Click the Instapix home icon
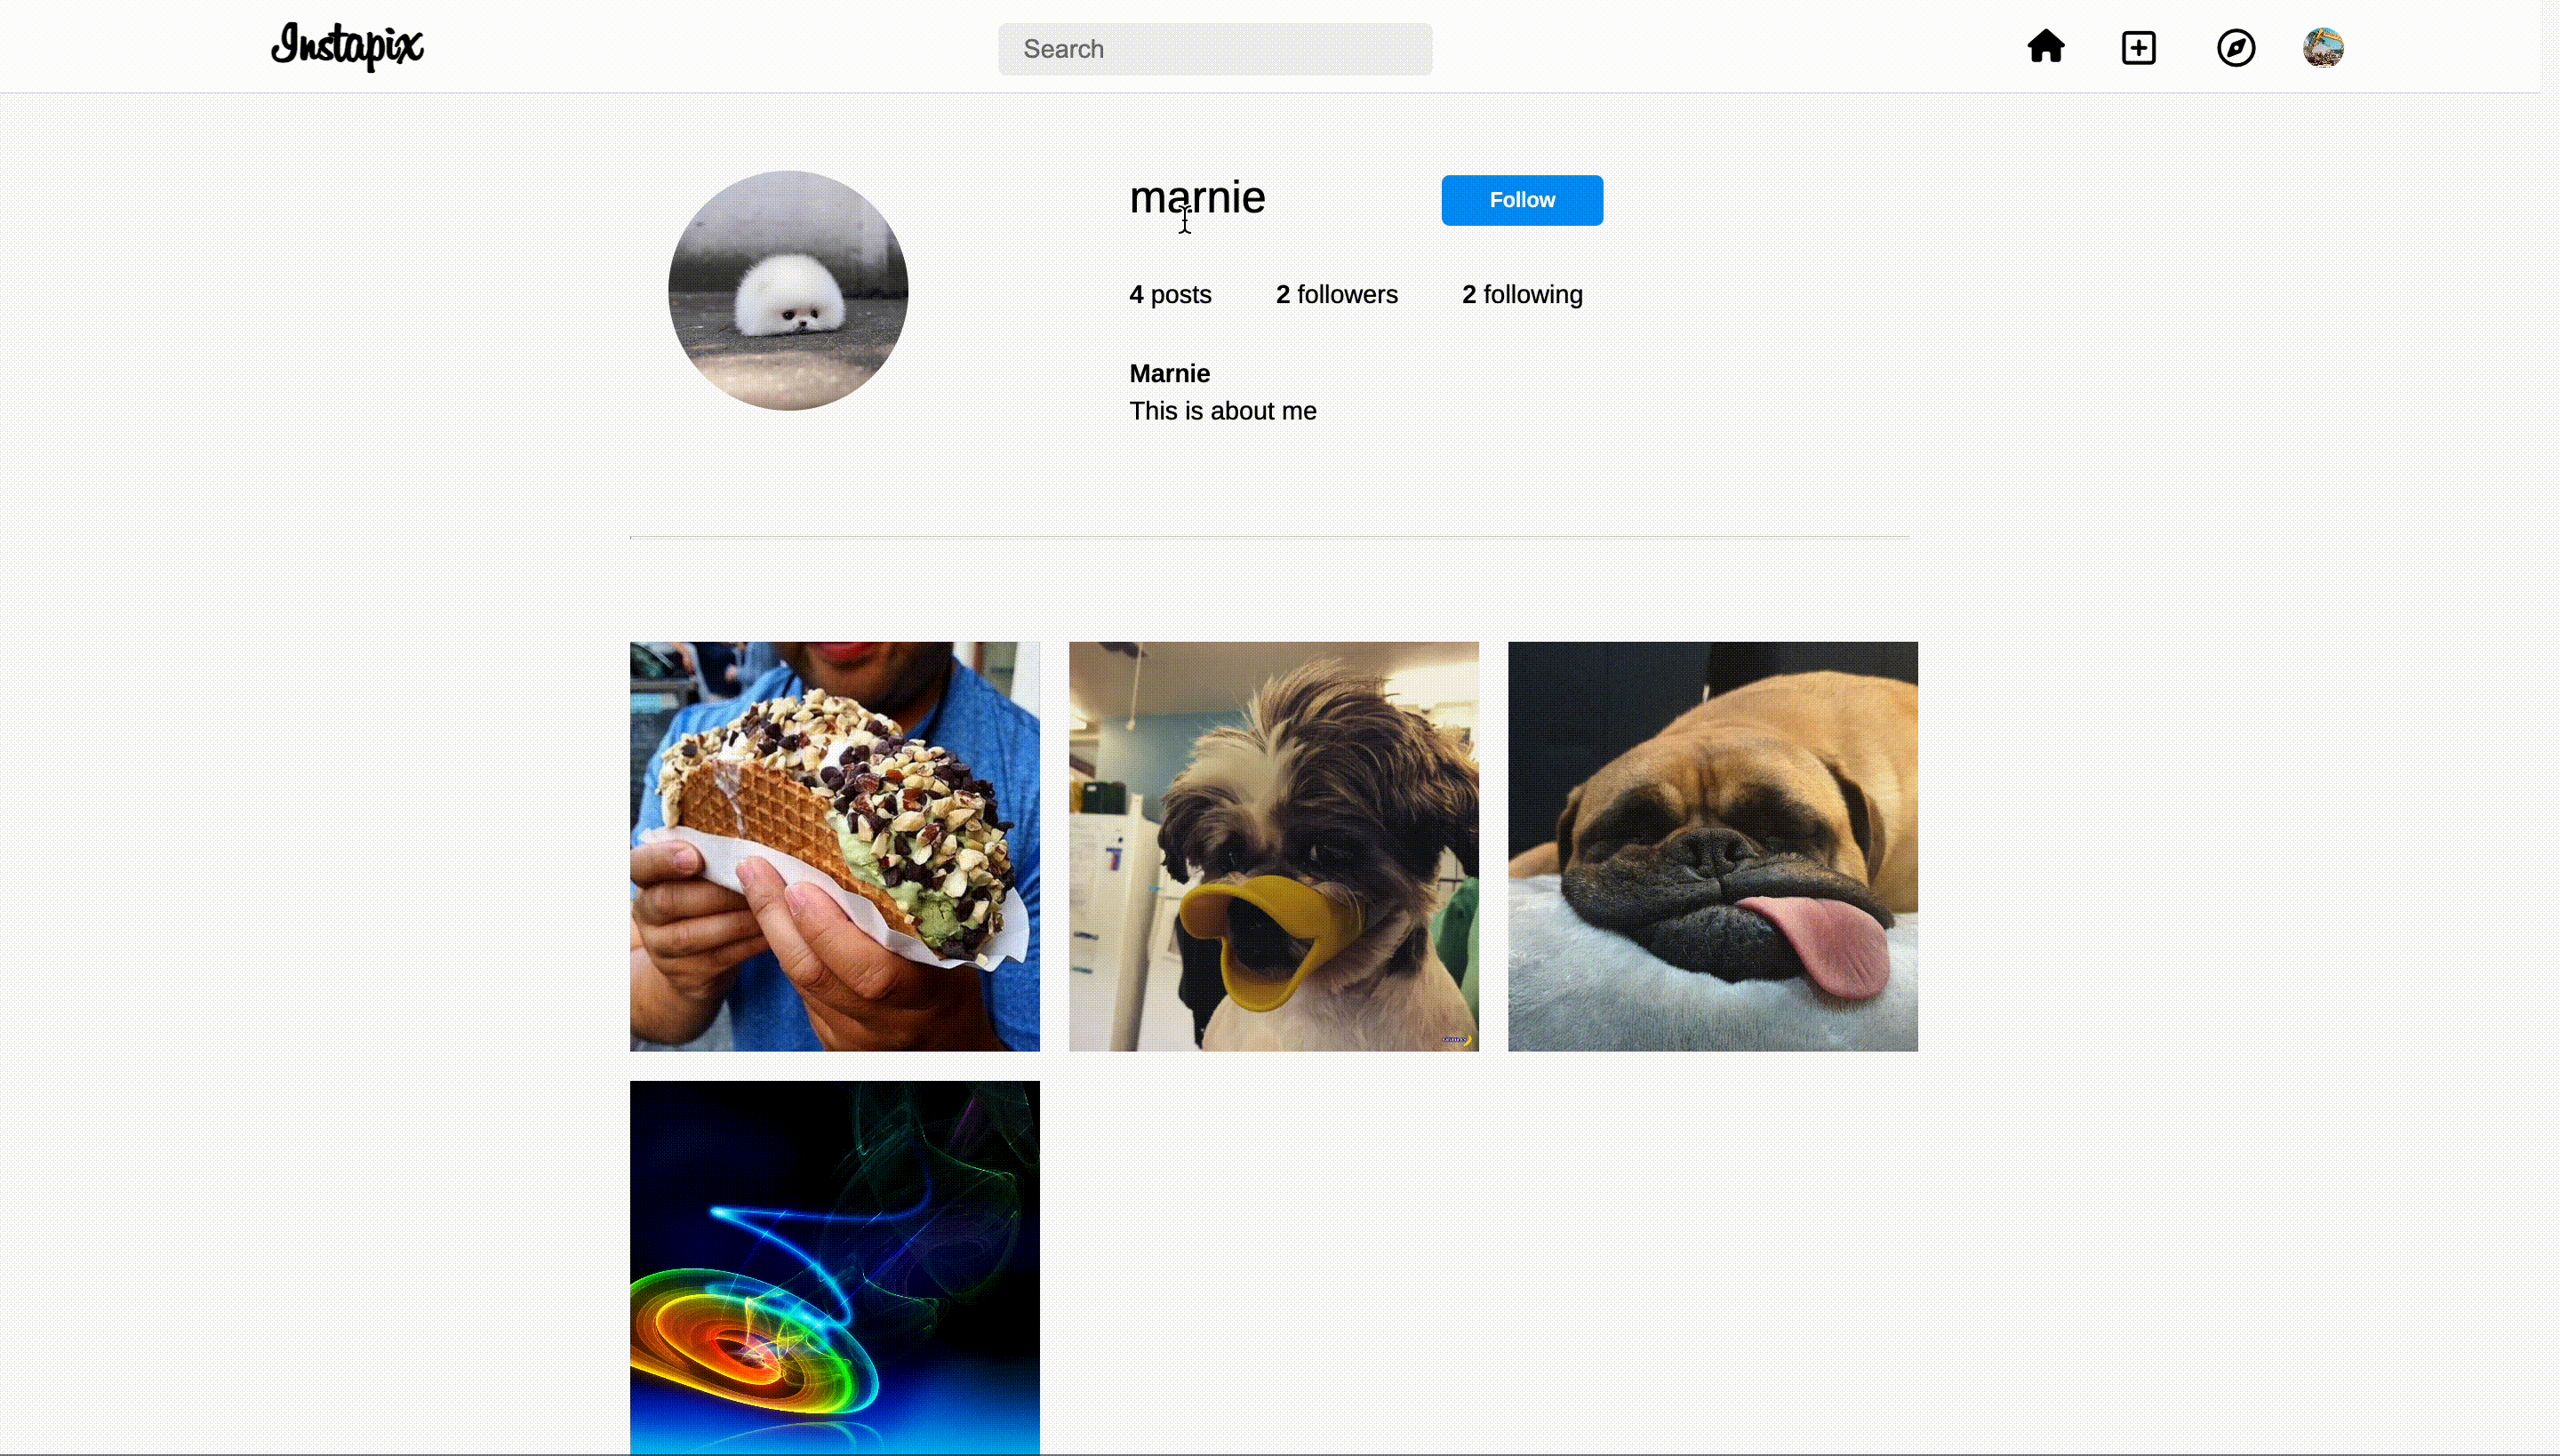 (2044, 47)
